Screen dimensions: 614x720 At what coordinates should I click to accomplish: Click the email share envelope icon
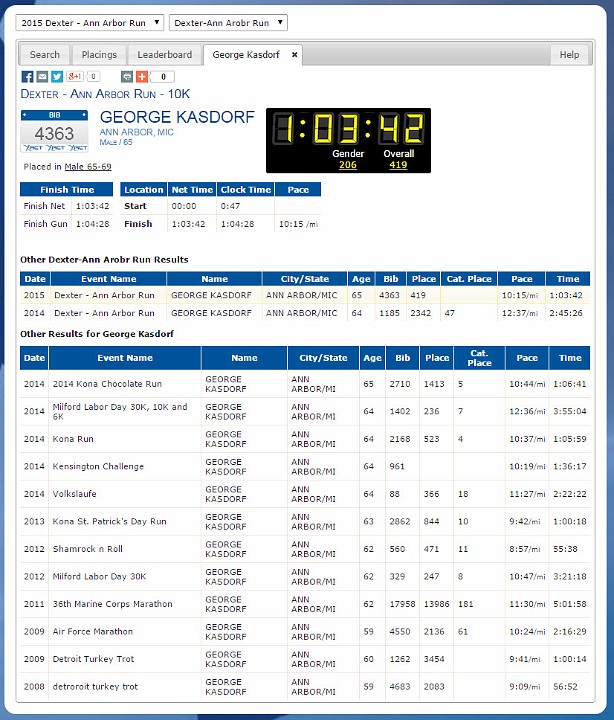click(42, 76)
